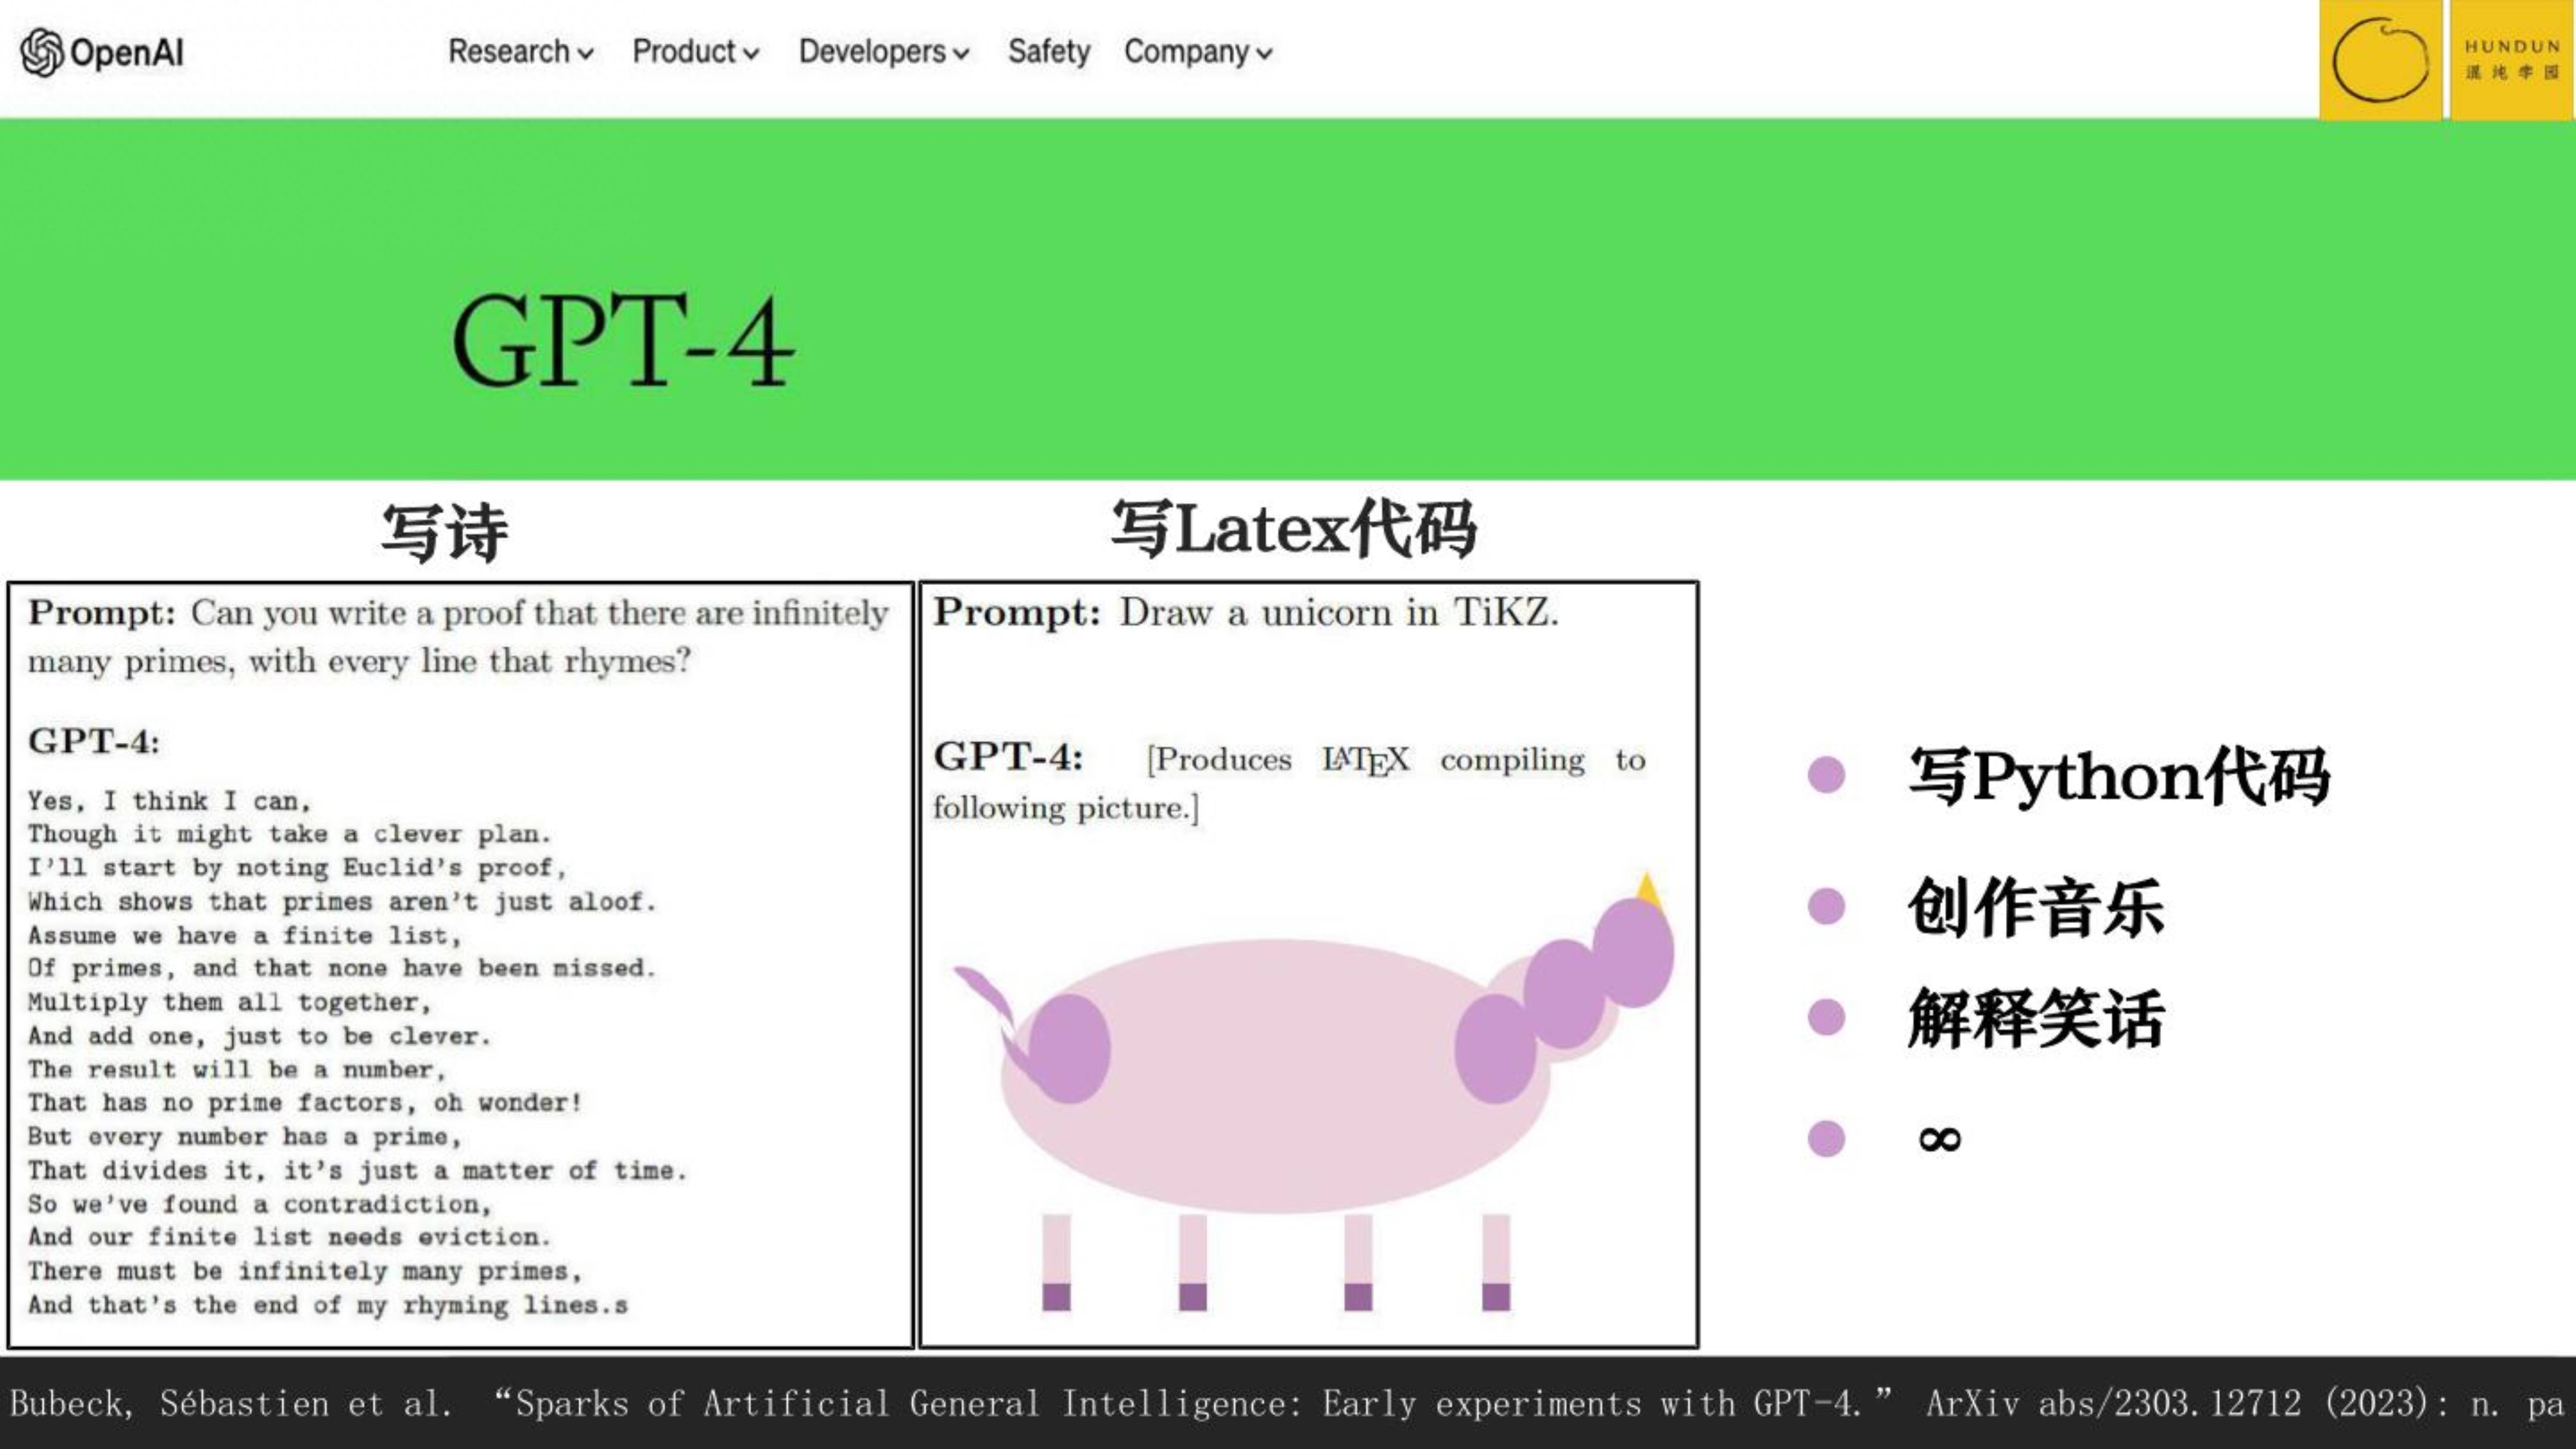
Task: Click the infinity symbol bullet item
Action: (1940, 1138)
